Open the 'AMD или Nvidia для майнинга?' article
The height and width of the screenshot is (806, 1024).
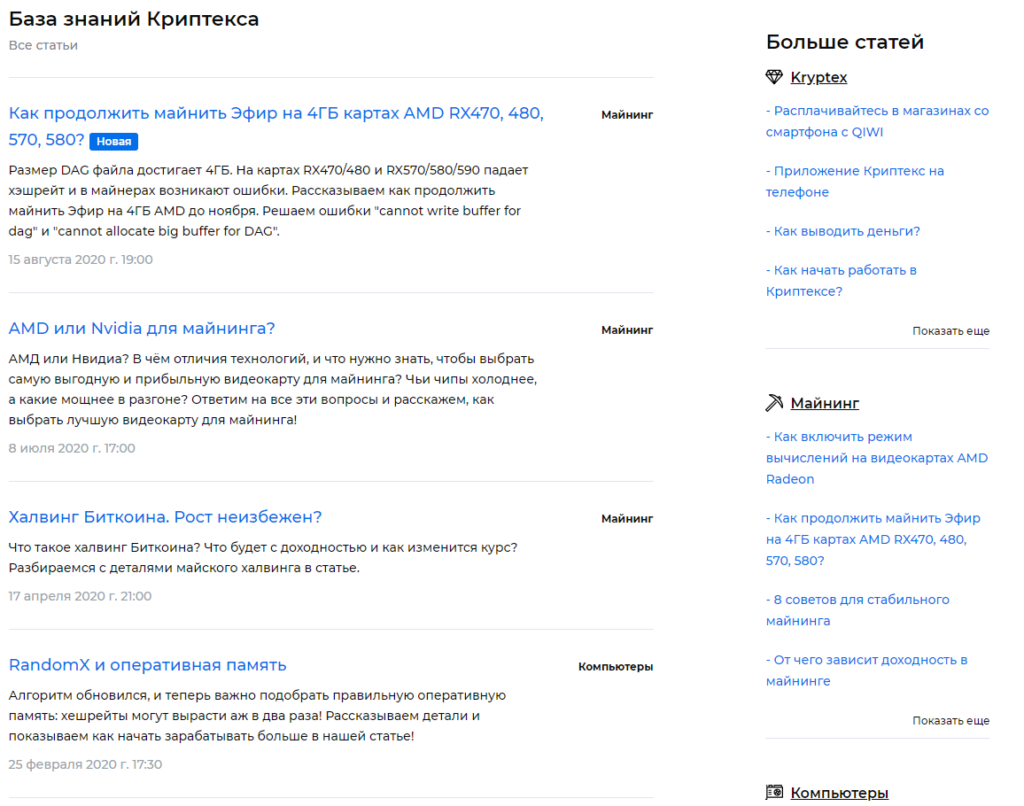(141, 328)
